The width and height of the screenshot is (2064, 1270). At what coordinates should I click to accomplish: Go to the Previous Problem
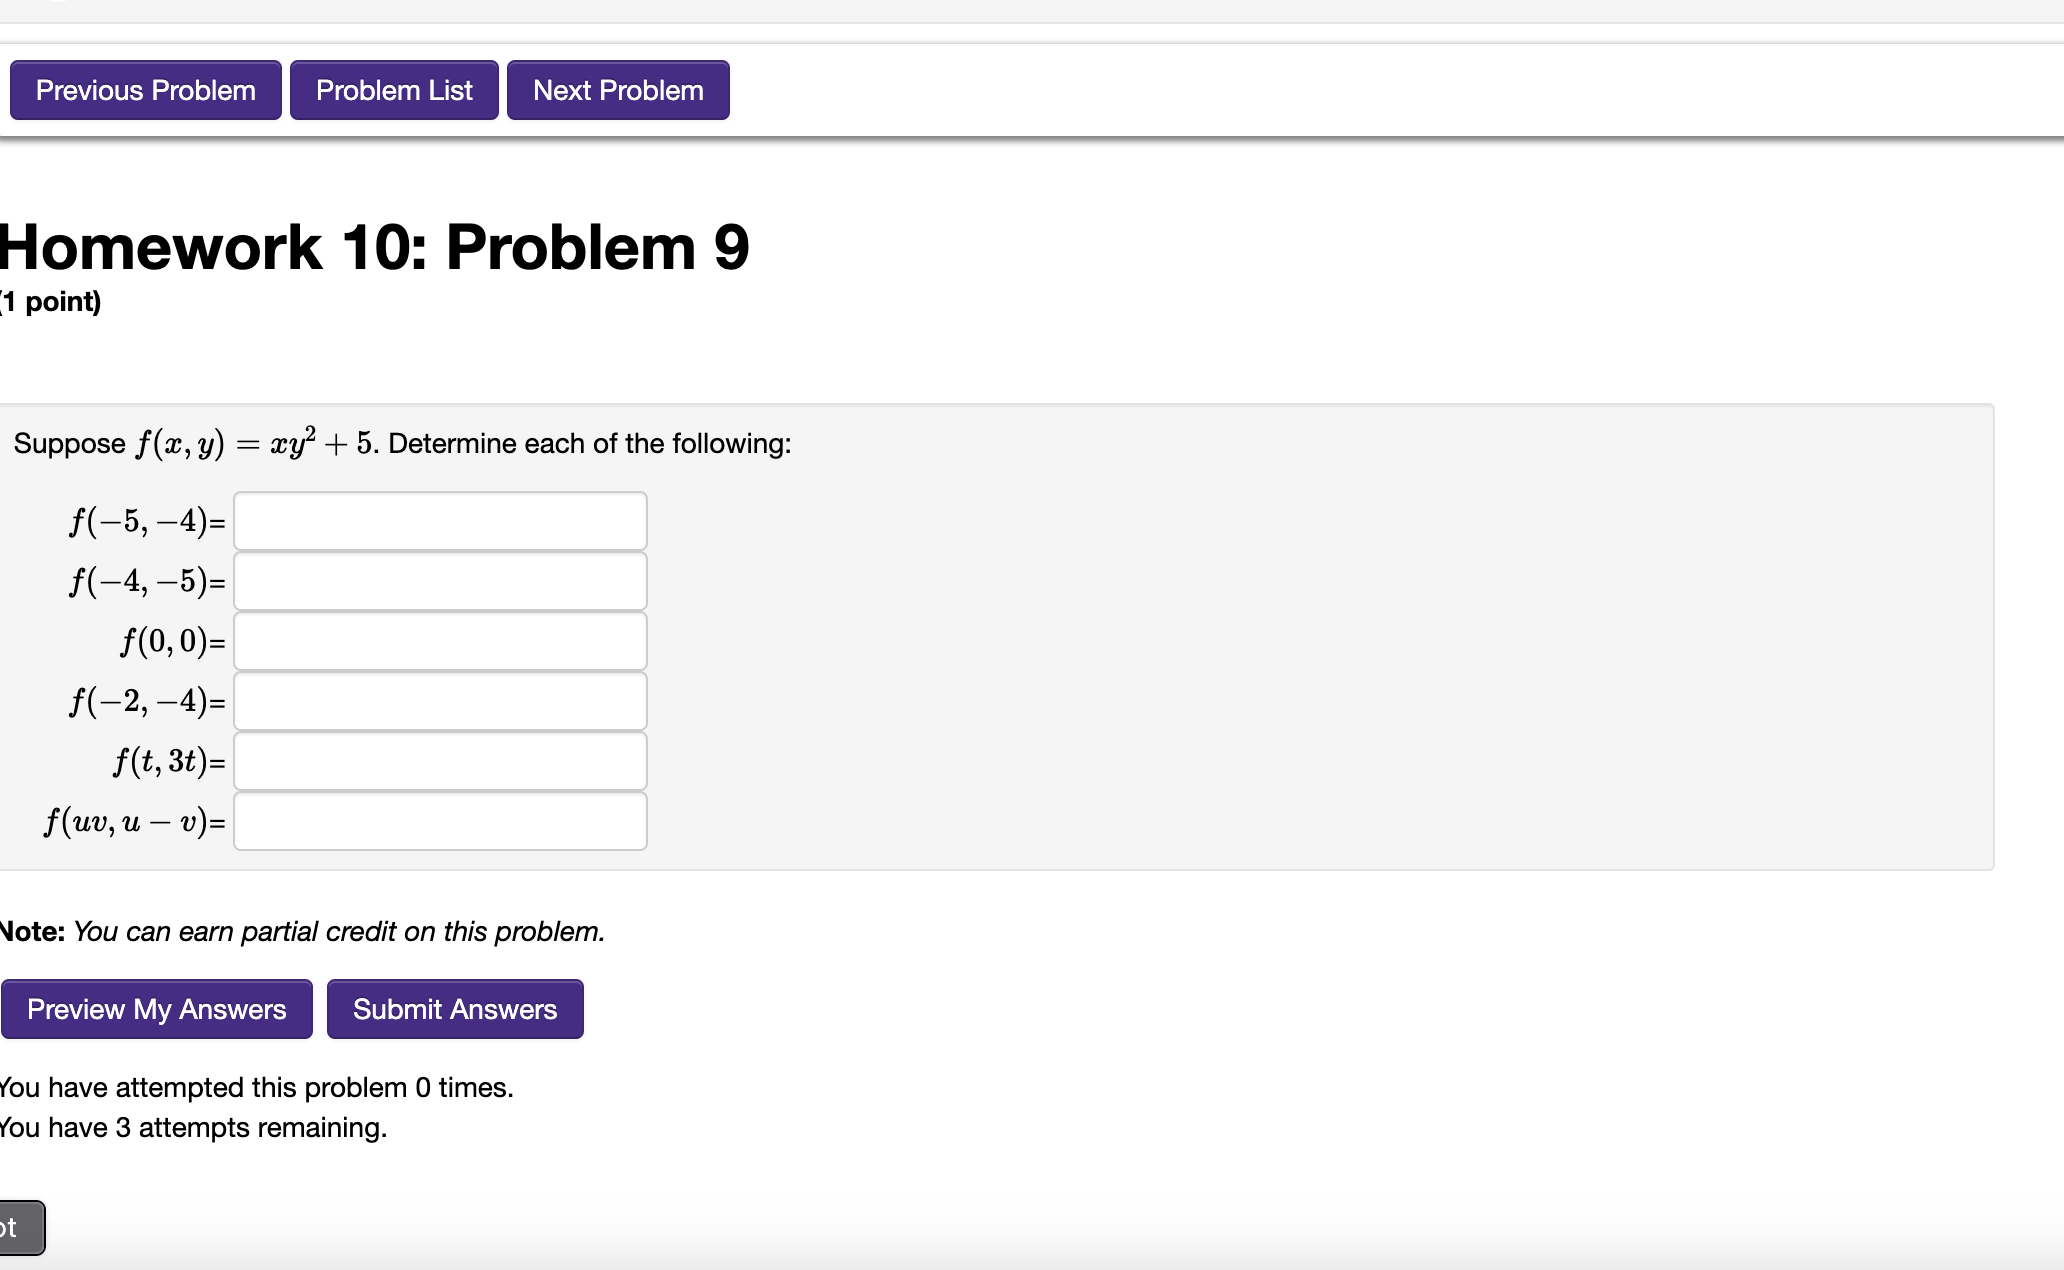coord(146,90)
